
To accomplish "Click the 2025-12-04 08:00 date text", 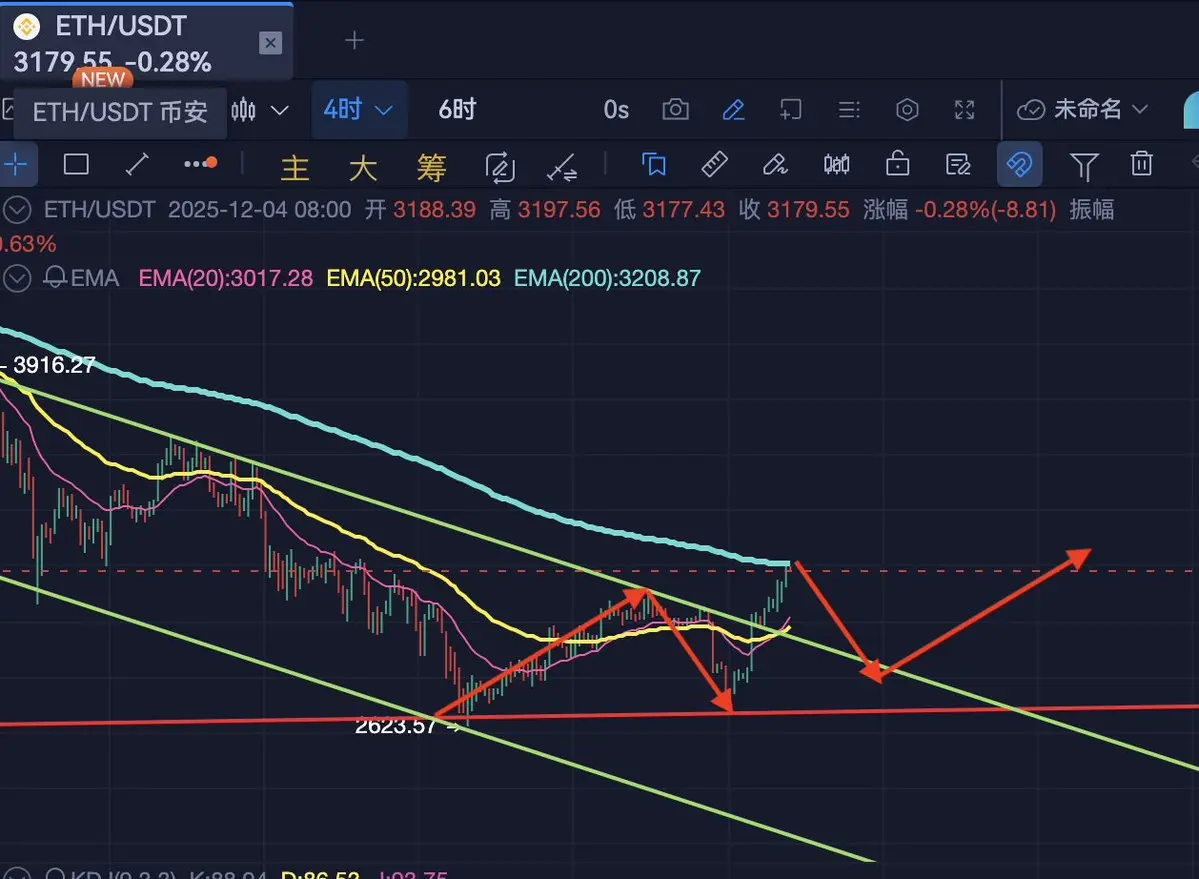I will point(259,209).
